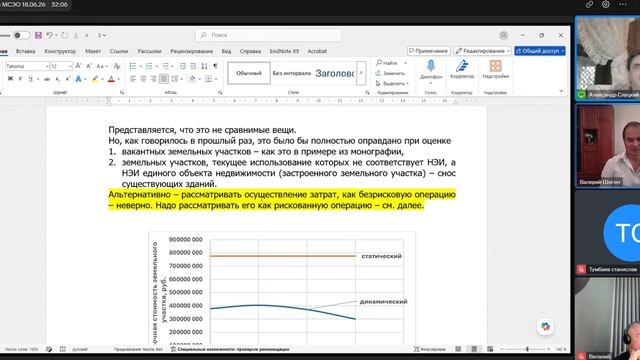Toggle superscript x² formatting
640x360 pixels.
(x=67, y=79)
